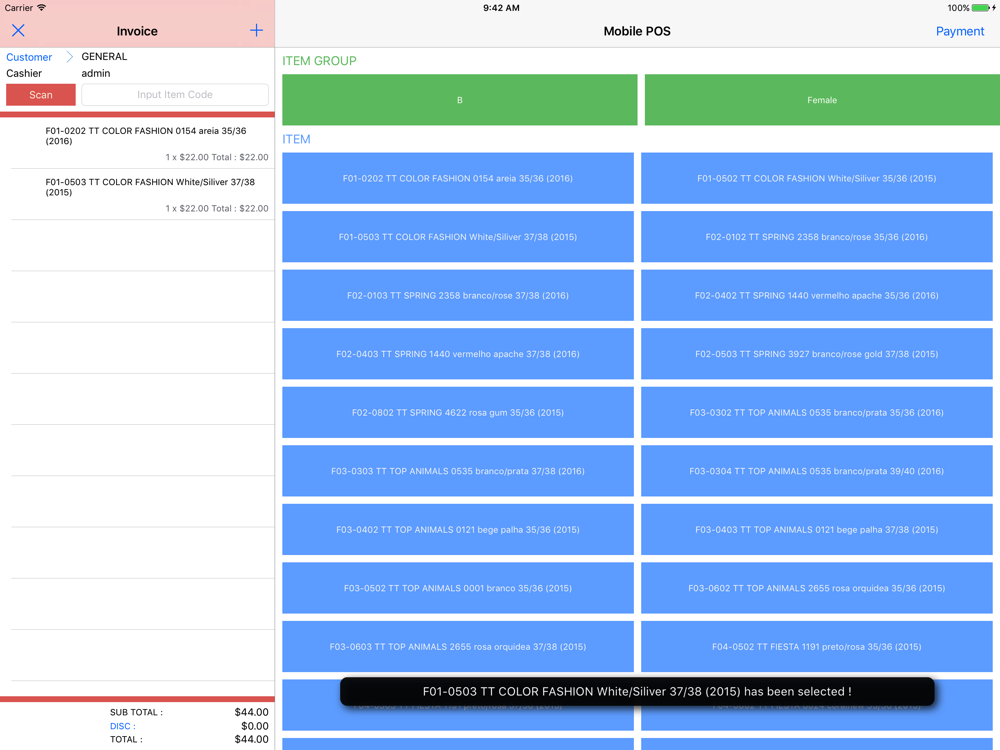The height and width of the screenshot is (750, 1000).
Task: Add item F02-0402 SPRING 1440 35/36
Action: point(817,295)
